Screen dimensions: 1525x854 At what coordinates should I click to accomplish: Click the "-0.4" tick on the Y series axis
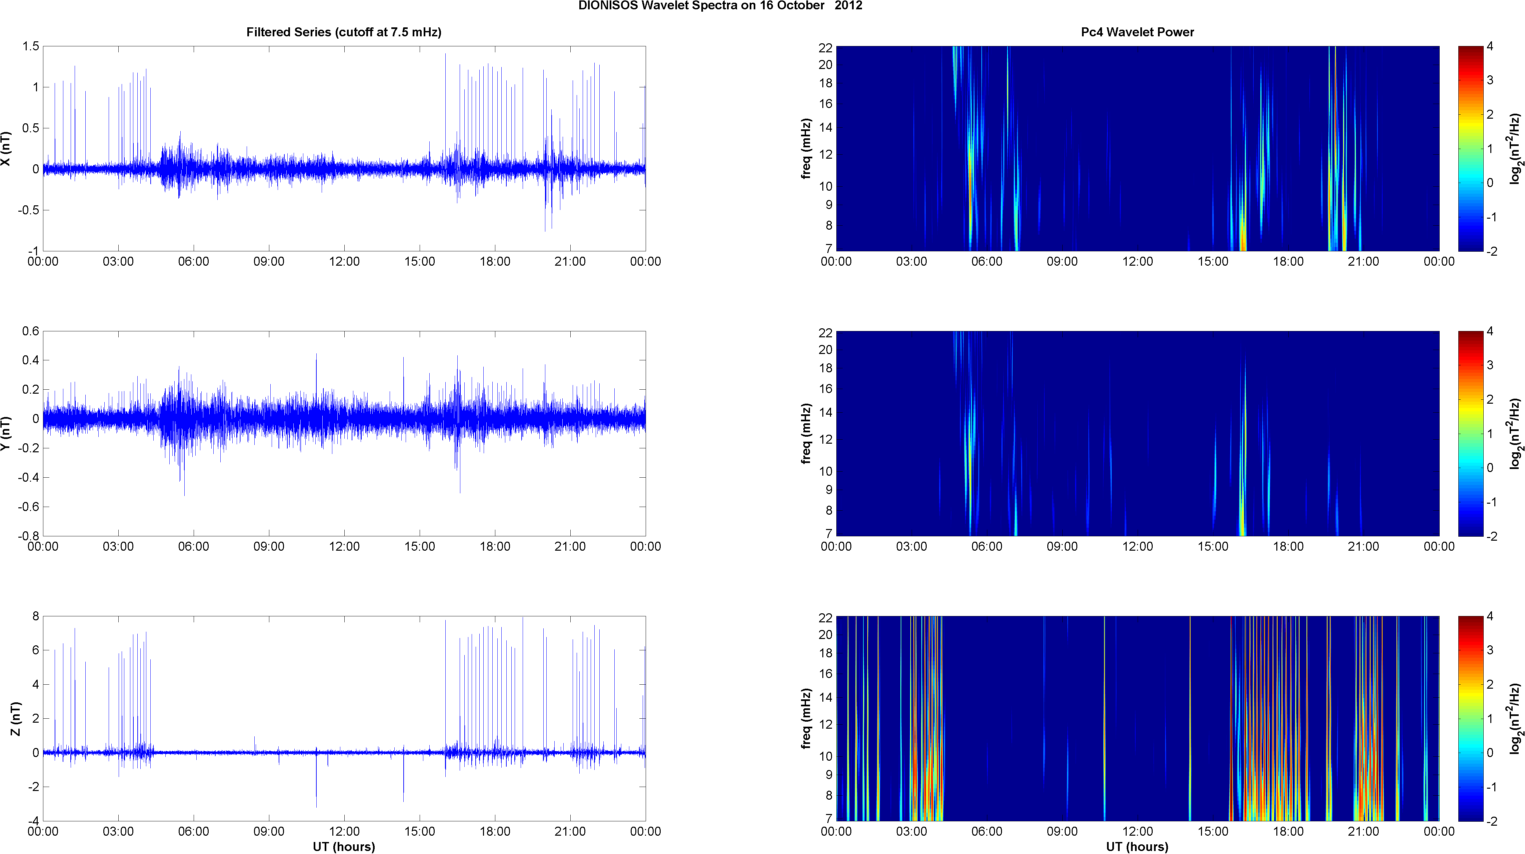point(28,478)
